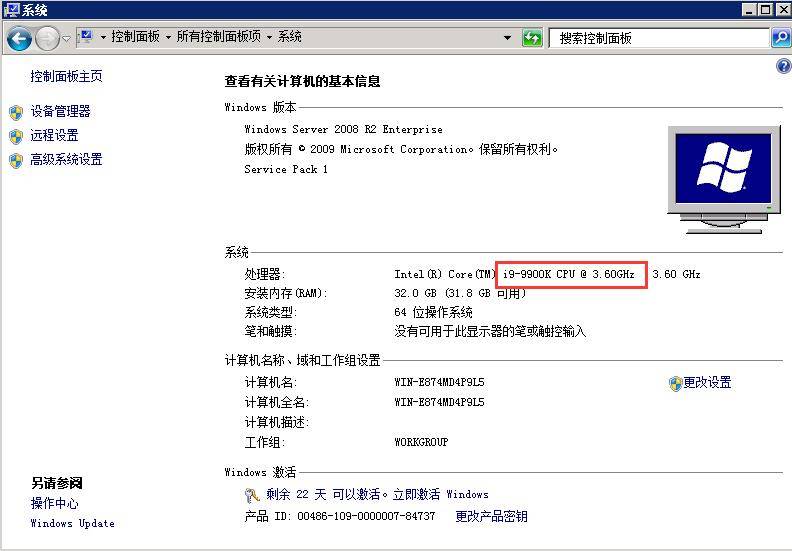This screenshot has height=551, width=792.
Task: Click the magnifier search icon
Action: [781, 38]
